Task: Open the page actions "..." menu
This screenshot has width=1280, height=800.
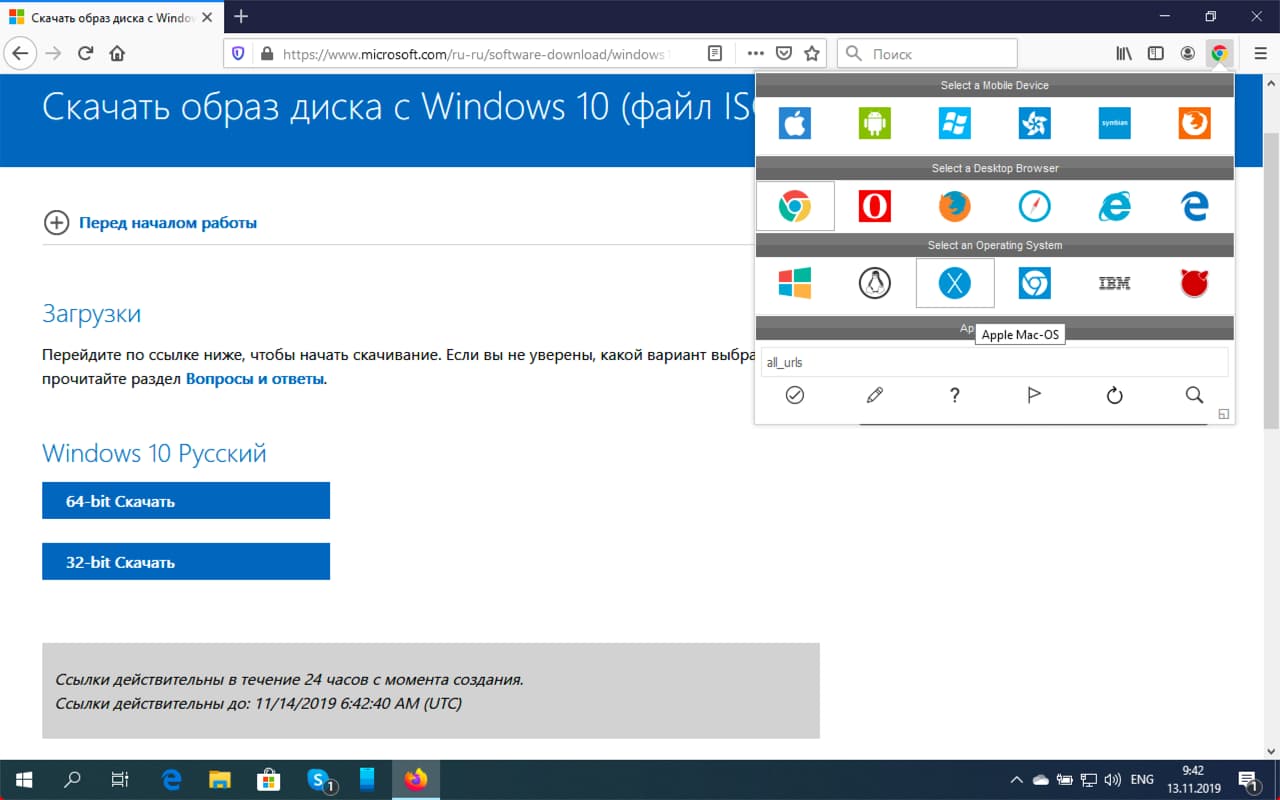Action: 755,53
